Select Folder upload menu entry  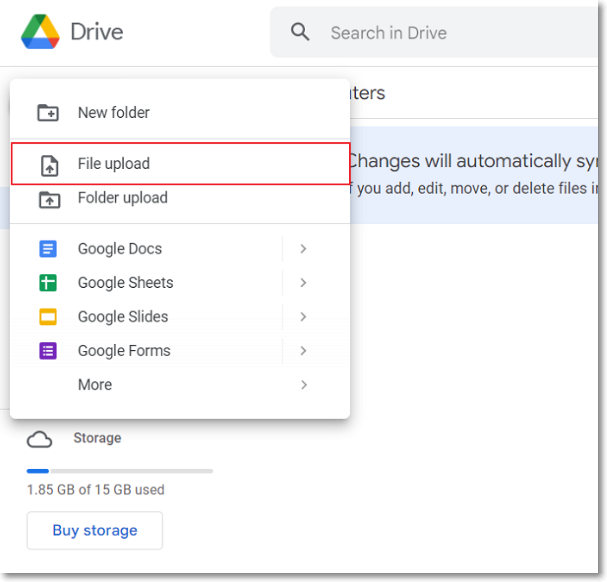(x=180, y=199)
